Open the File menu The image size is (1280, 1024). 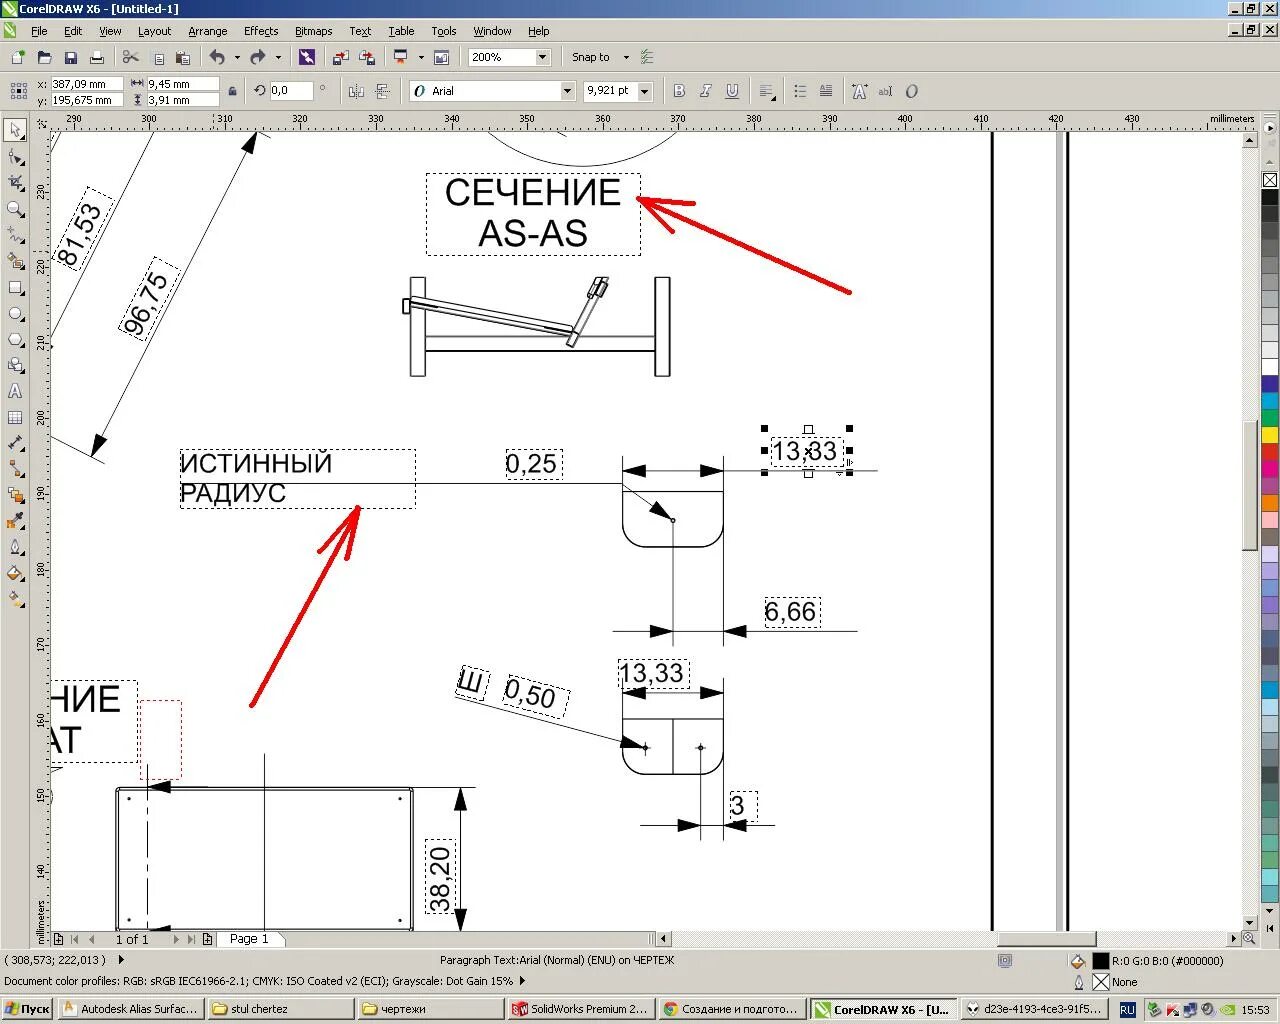(39, 31)
